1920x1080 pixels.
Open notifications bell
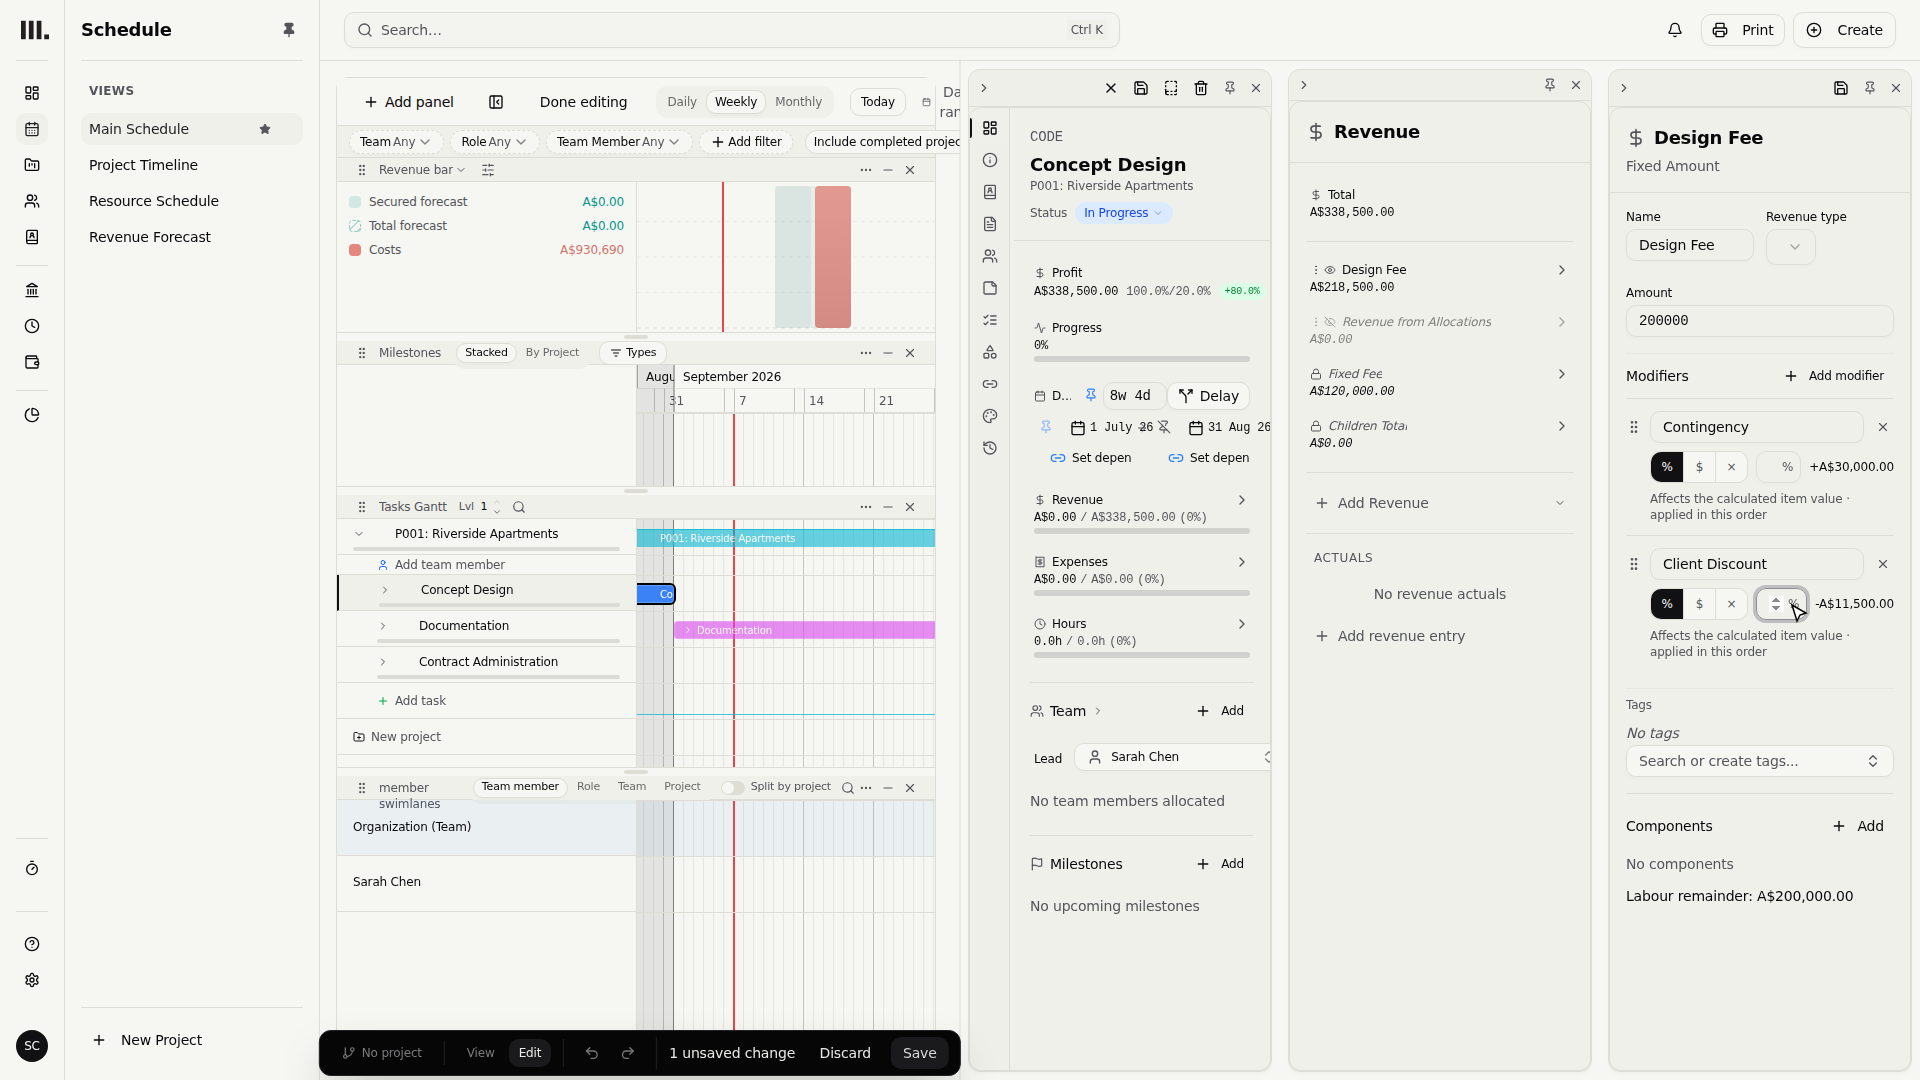(x=1675, y=30)
